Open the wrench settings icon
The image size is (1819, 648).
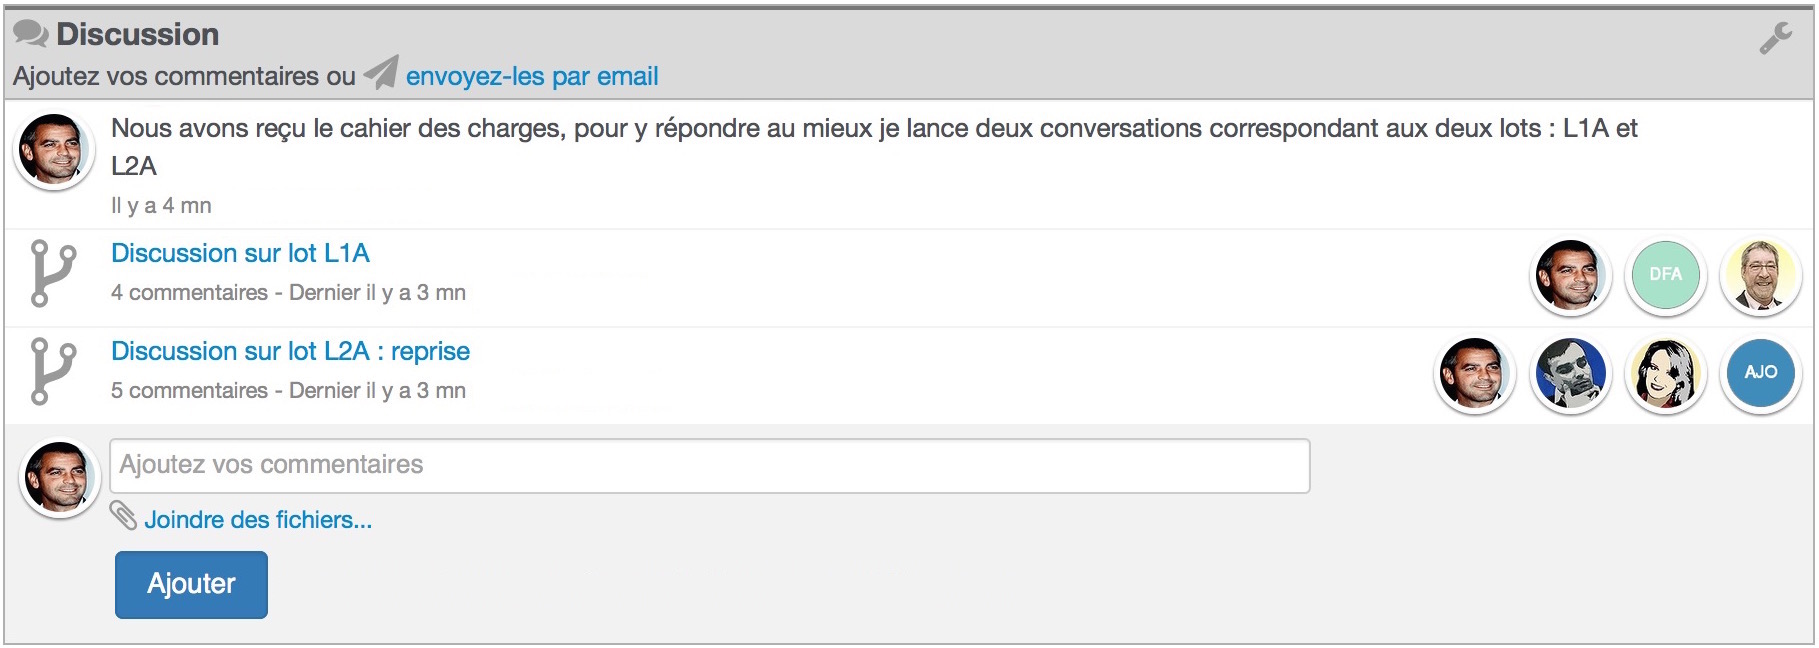[1776, 38]
